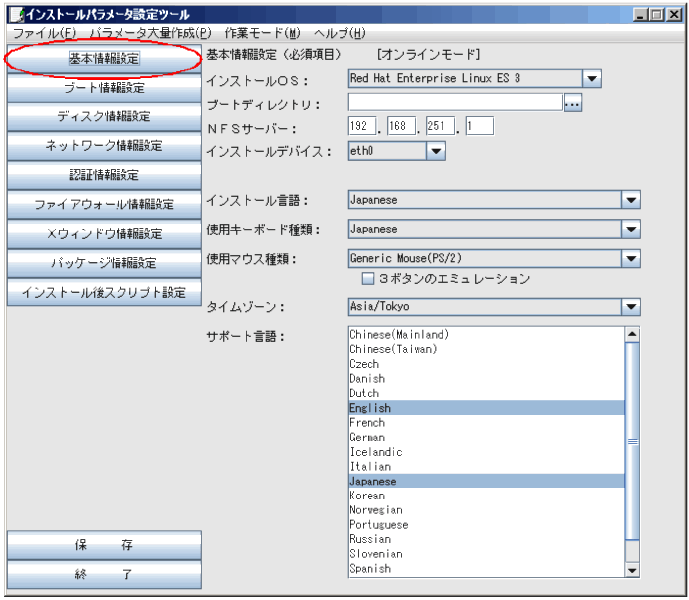Click the boot directory browse (...) button
Image resolution: width=689 pixels, height=600 pixels.
[x=573, y=102]
